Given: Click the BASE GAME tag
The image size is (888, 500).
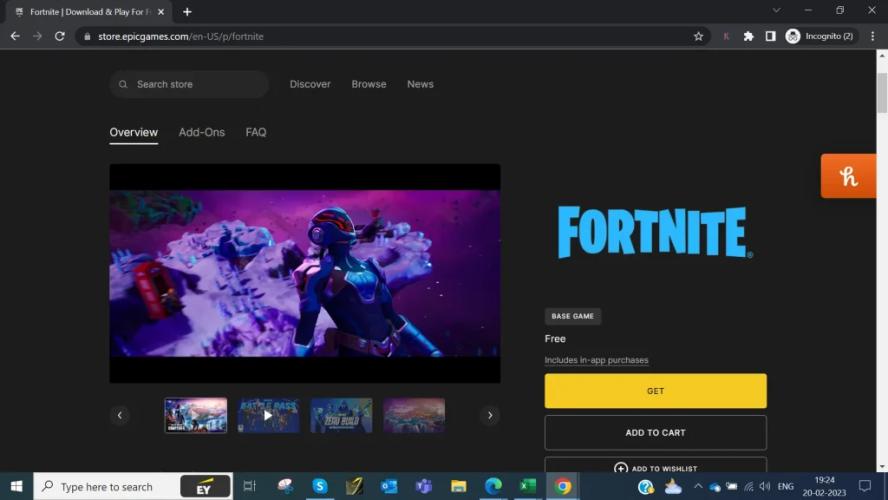Looking at the screenshot, I should tap(573, 317).
